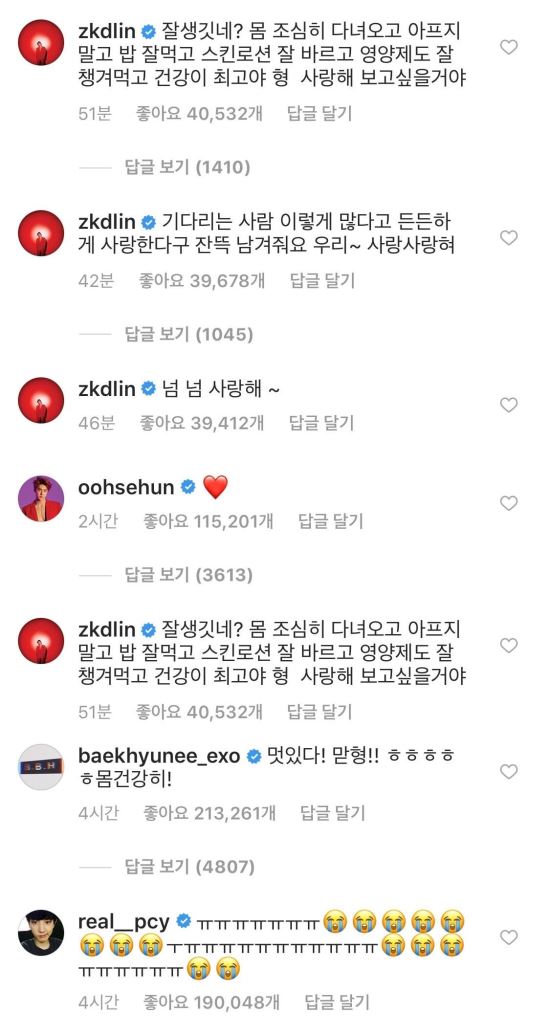550x1035 pixels.
Task: Like baekhyunee_exo's comment with heart icon
Action: [x=508, y=771]
